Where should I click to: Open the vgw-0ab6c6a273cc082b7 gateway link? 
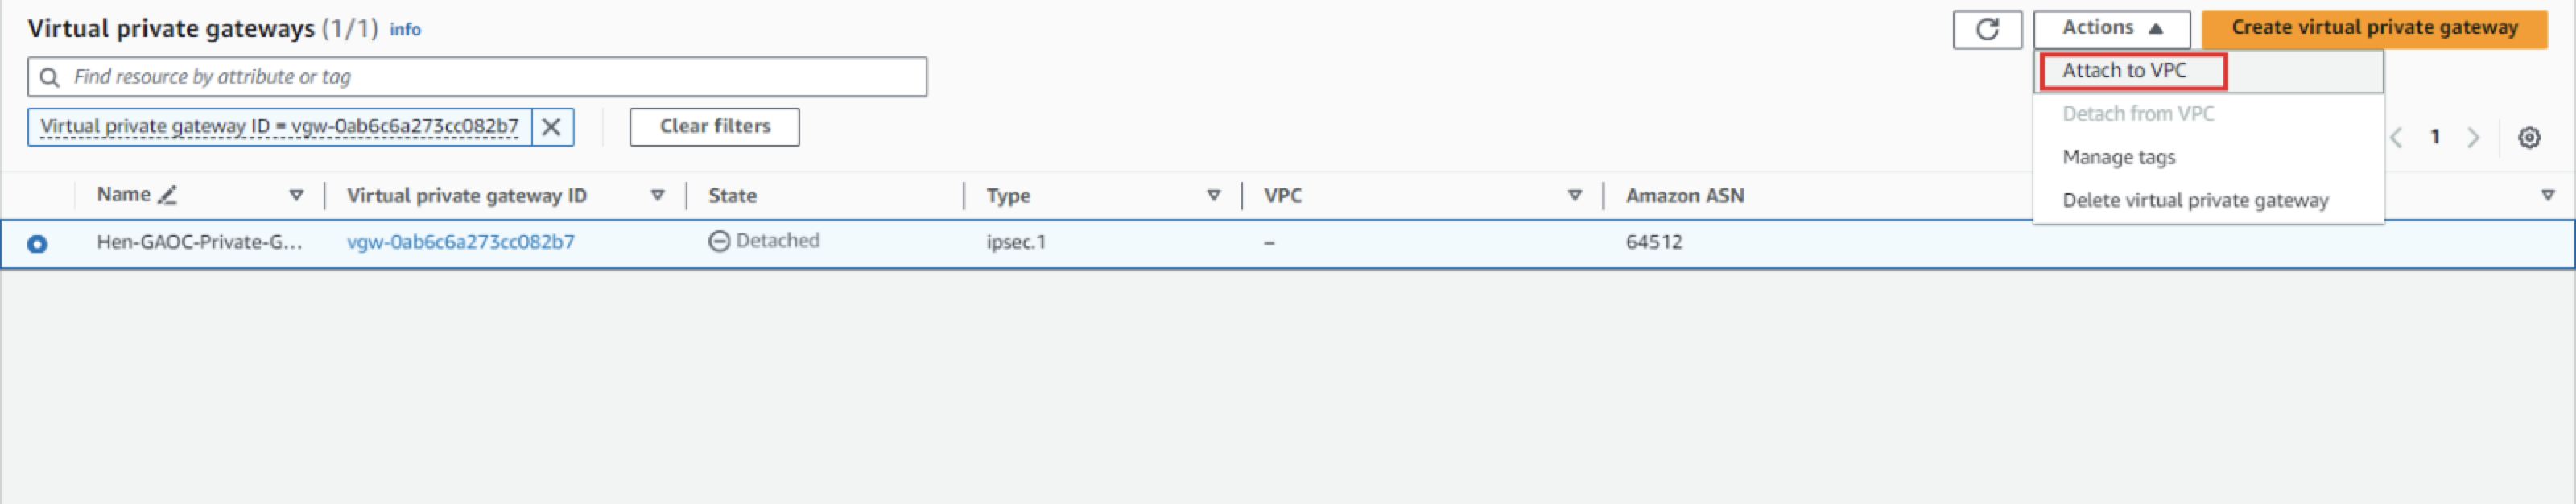click(x=460, y=242)
